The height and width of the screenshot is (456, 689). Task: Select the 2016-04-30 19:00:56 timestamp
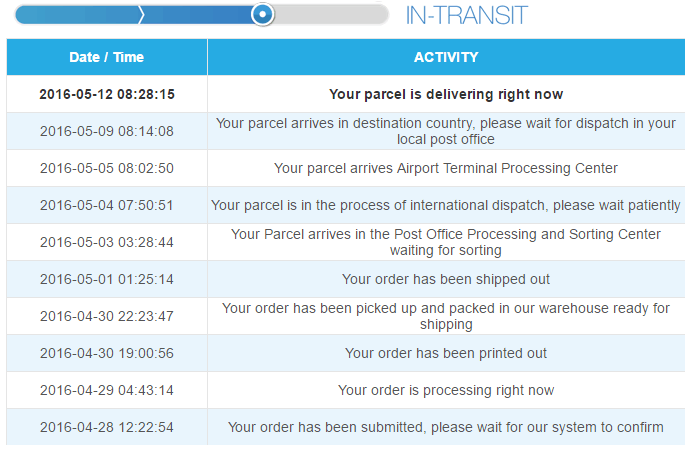[x=107, y=353]
